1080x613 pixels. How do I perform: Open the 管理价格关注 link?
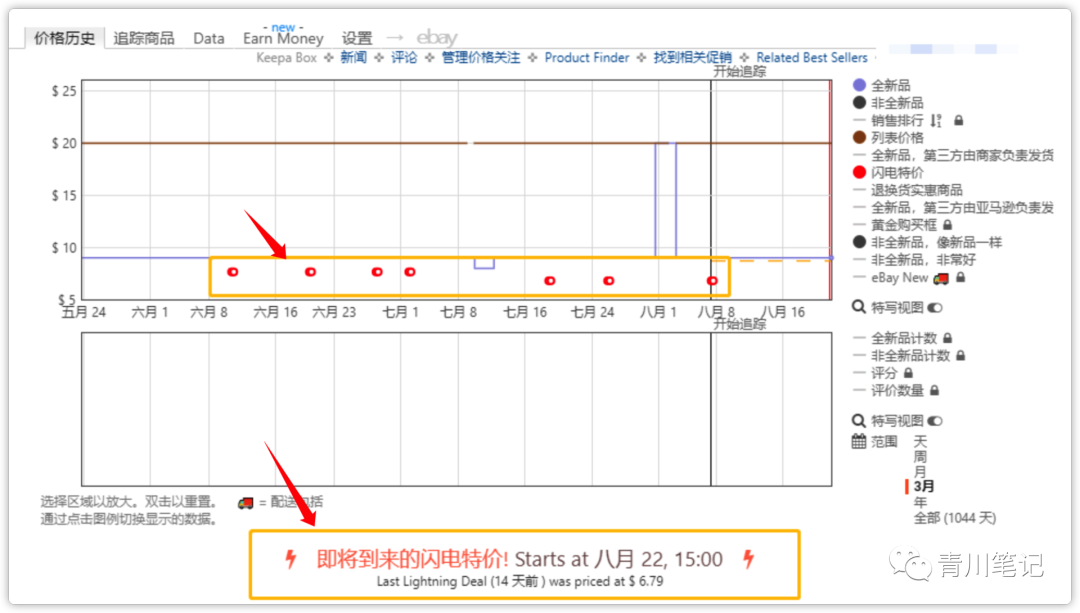(481, 58)
